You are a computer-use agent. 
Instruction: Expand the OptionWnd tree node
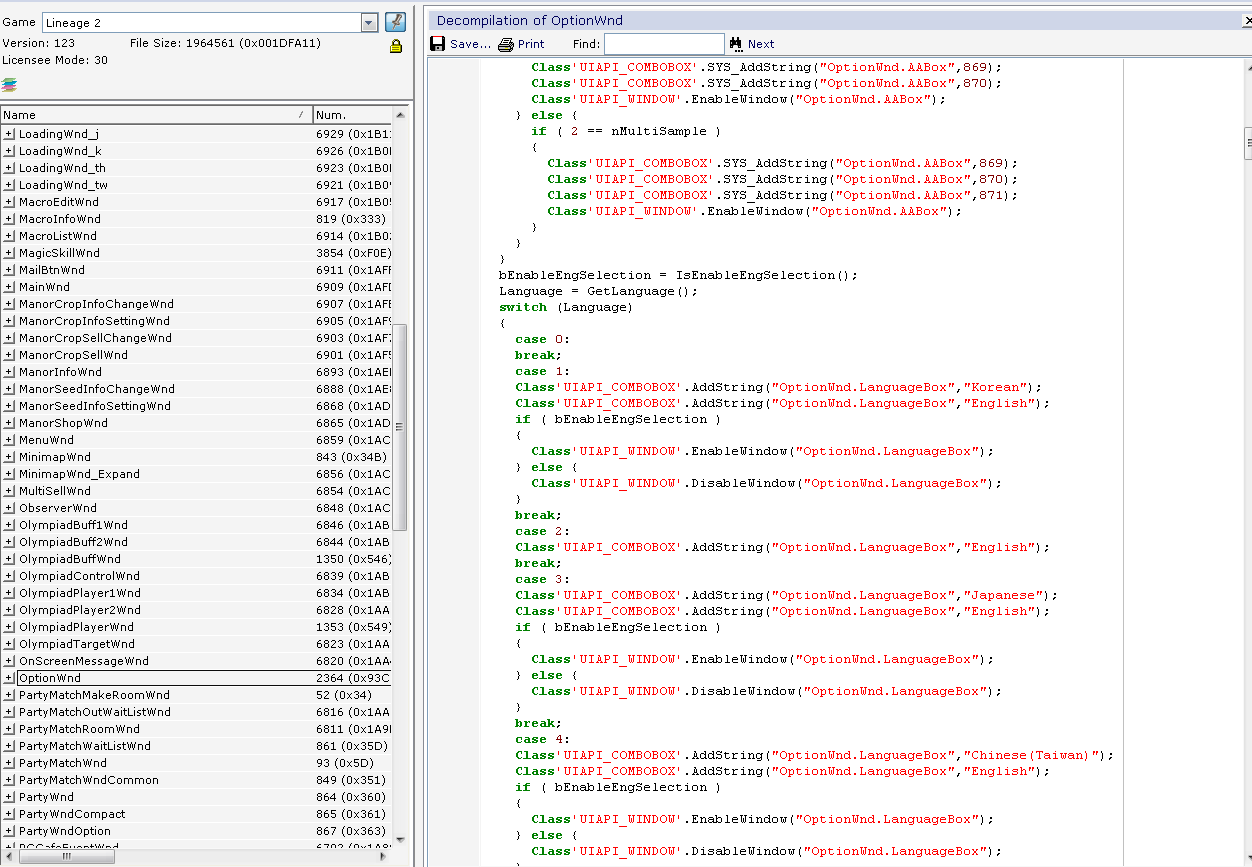(9, 678)
